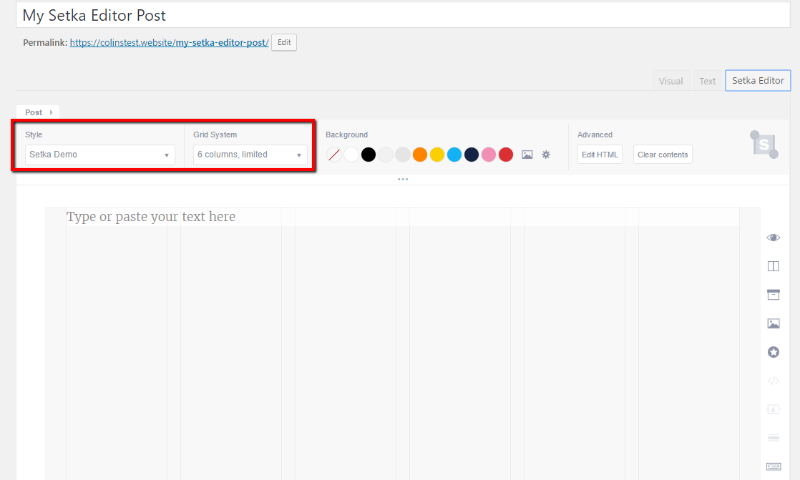This screenshot has width=800, height=480.
Task: Open the preview eye icon in sidebar
Action: (773, 238)
